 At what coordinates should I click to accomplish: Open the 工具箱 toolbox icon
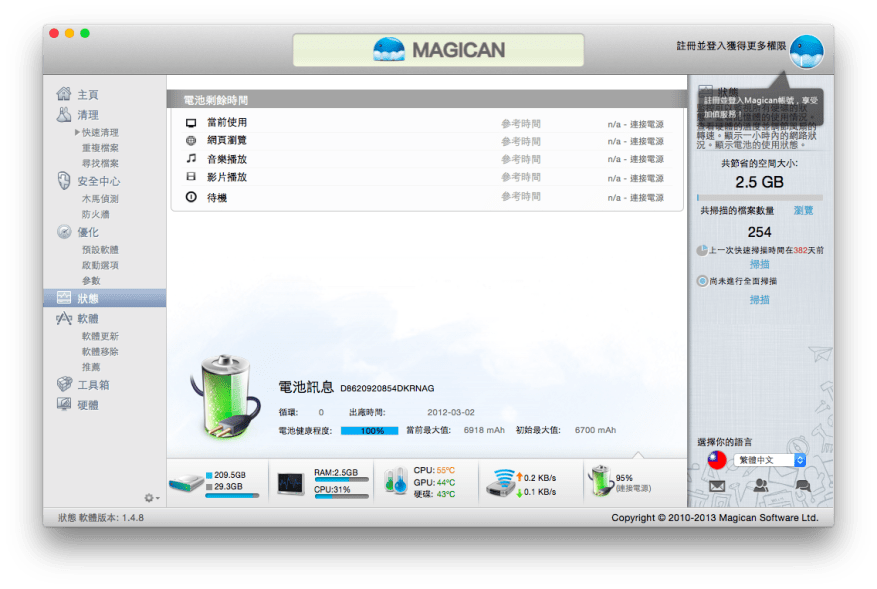click(x=64, y=384)
